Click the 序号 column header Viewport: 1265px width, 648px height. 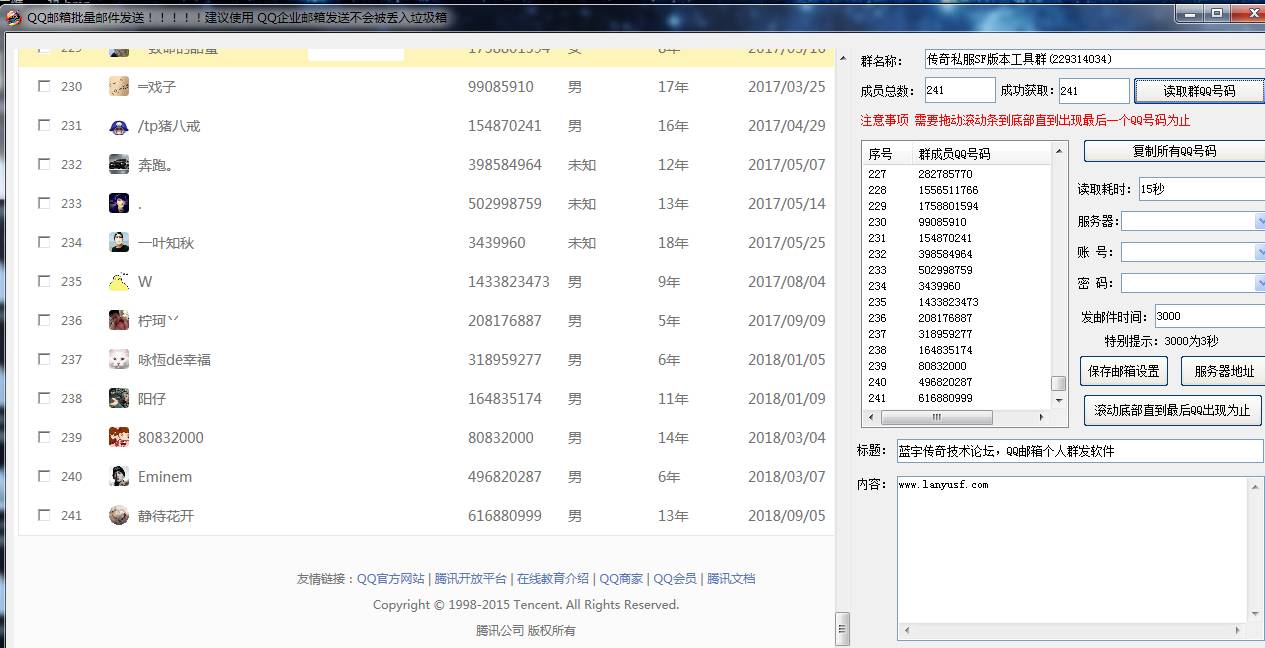[x=887, y=154]
